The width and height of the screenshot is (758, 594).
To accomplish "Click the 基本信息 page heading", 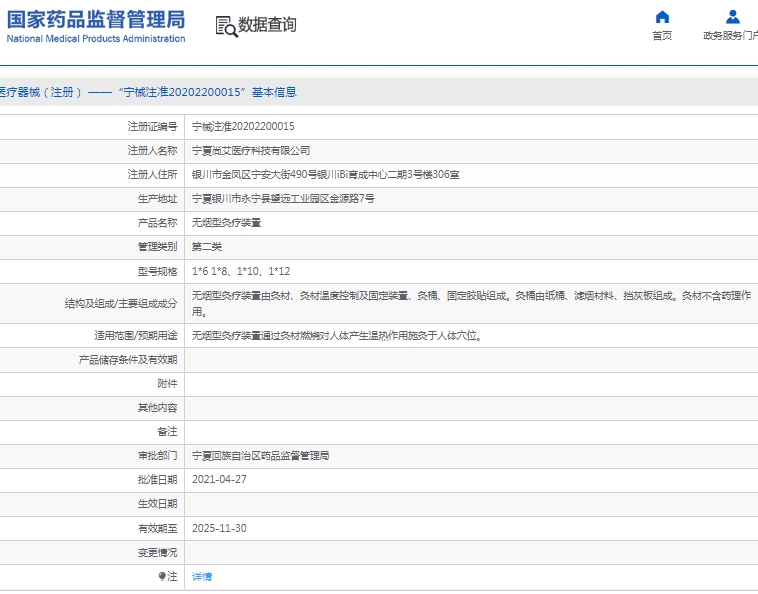I will pos(274,92).
